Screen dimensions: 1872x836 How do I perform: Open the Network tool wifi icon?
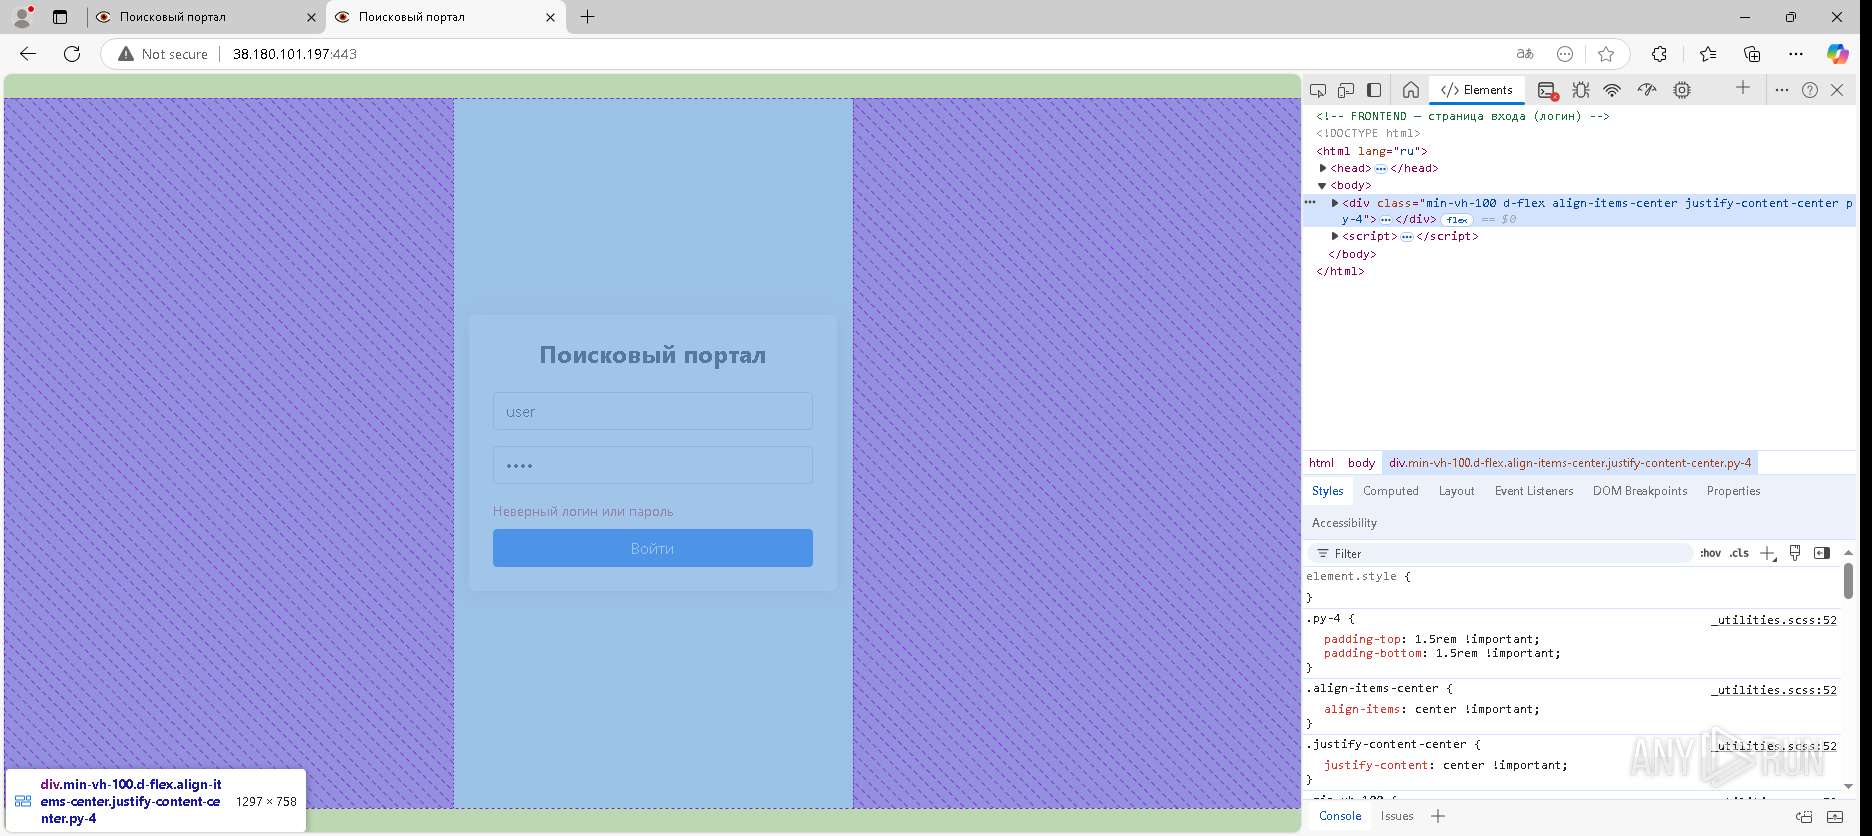pyautogui.click(x=1612, y=90)
